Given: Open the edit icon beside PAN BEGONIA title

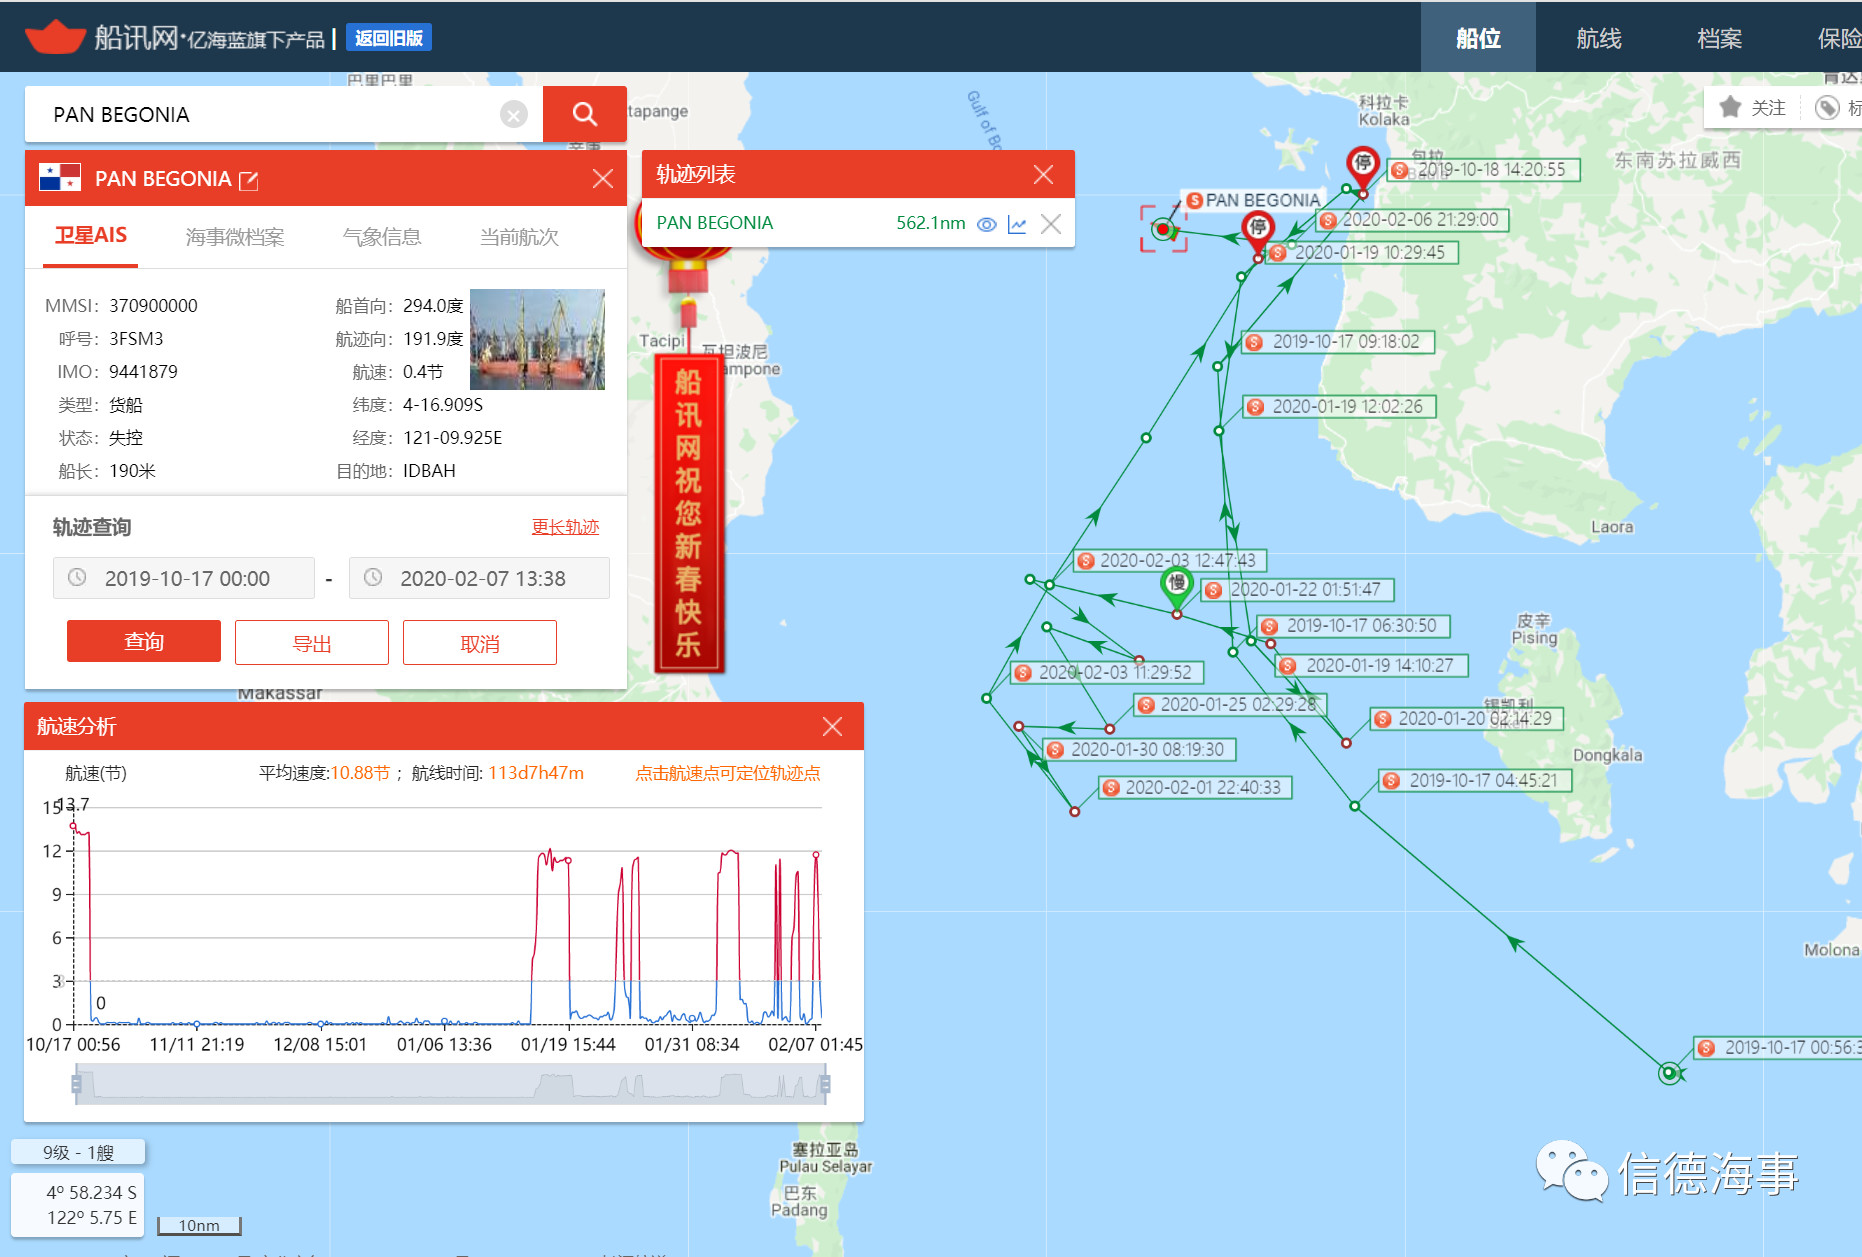Looking at the screenshot, I should [x=249, y=180].
